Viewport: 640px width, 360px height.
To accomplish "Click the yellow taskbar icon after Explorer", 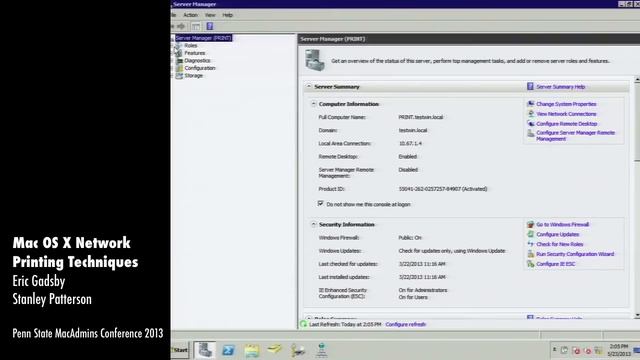I will tap(275, 349).
